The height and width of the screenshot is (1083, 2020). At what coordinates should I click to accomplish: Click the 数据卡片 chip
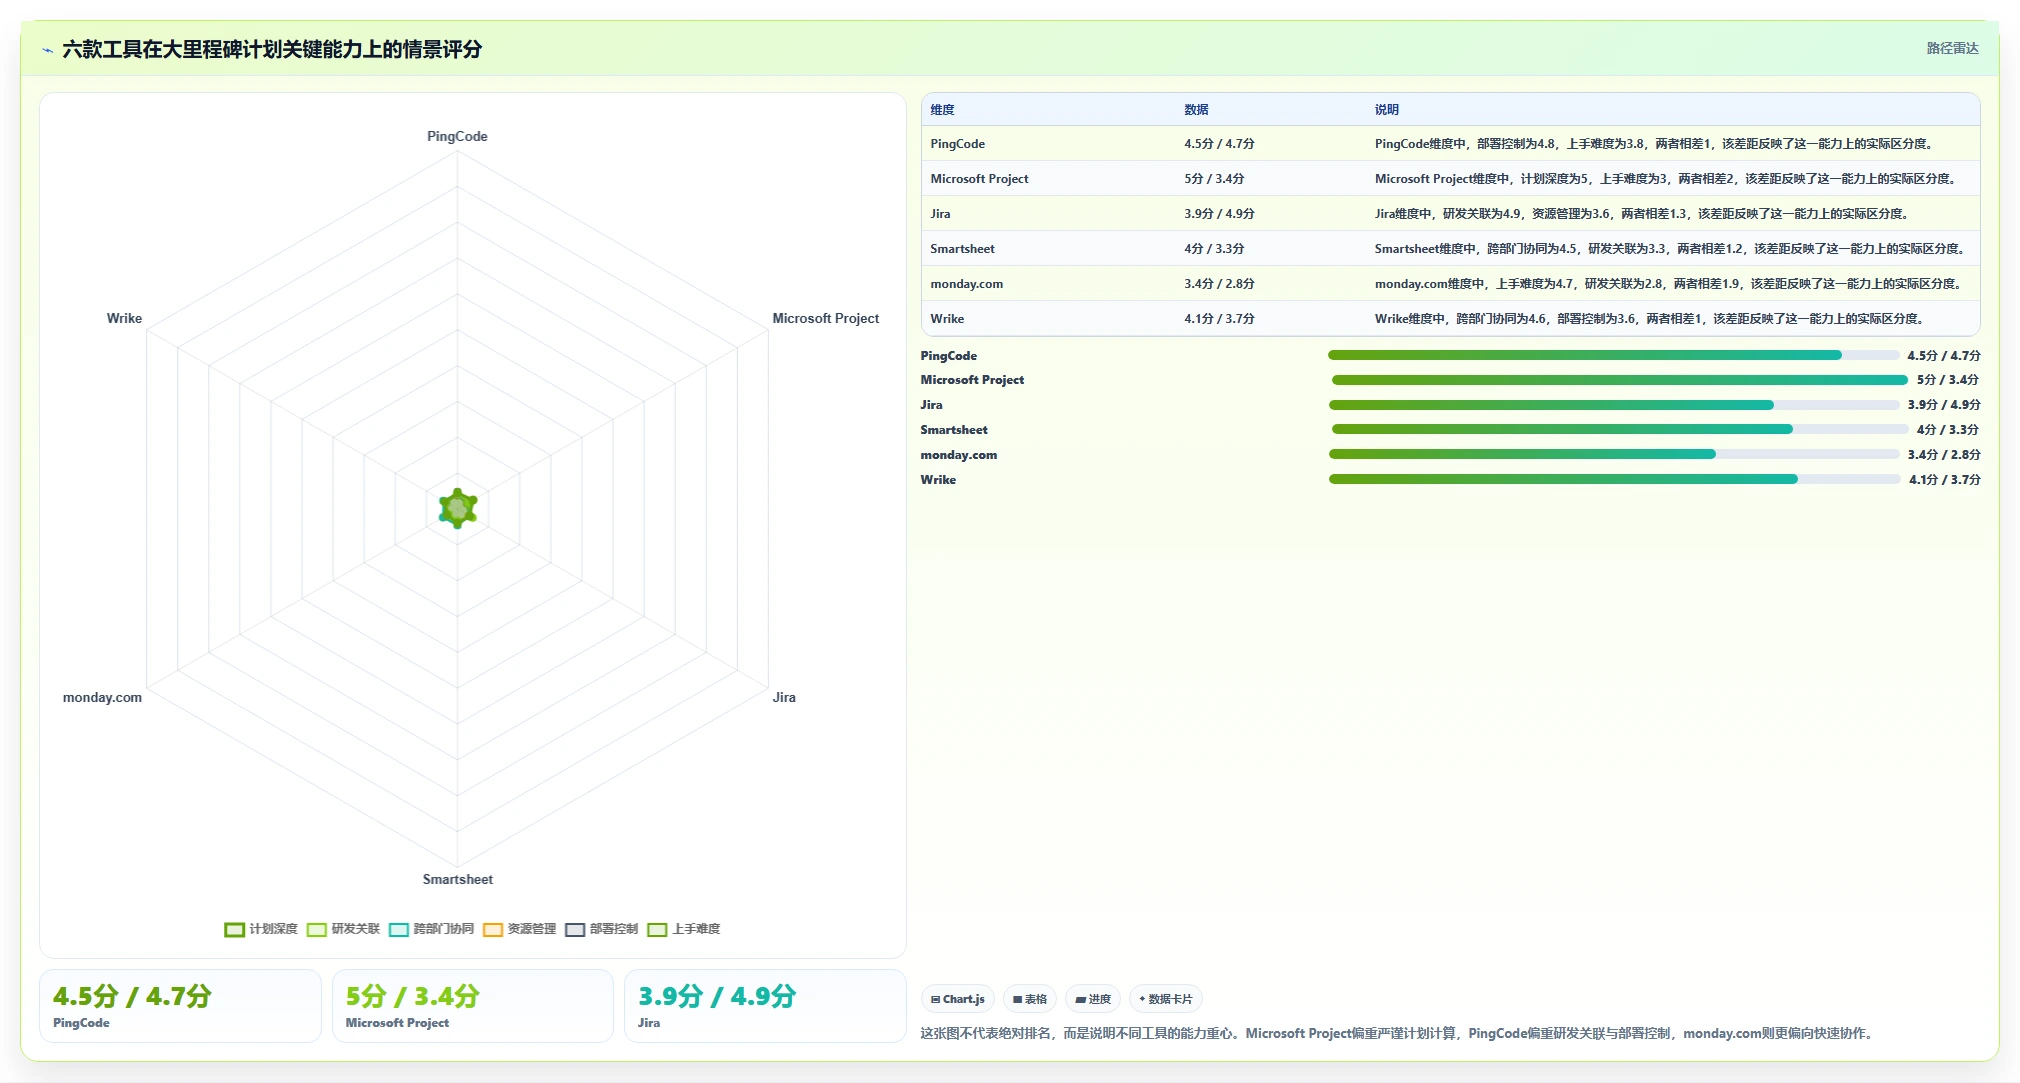[x=1165, y=999]
